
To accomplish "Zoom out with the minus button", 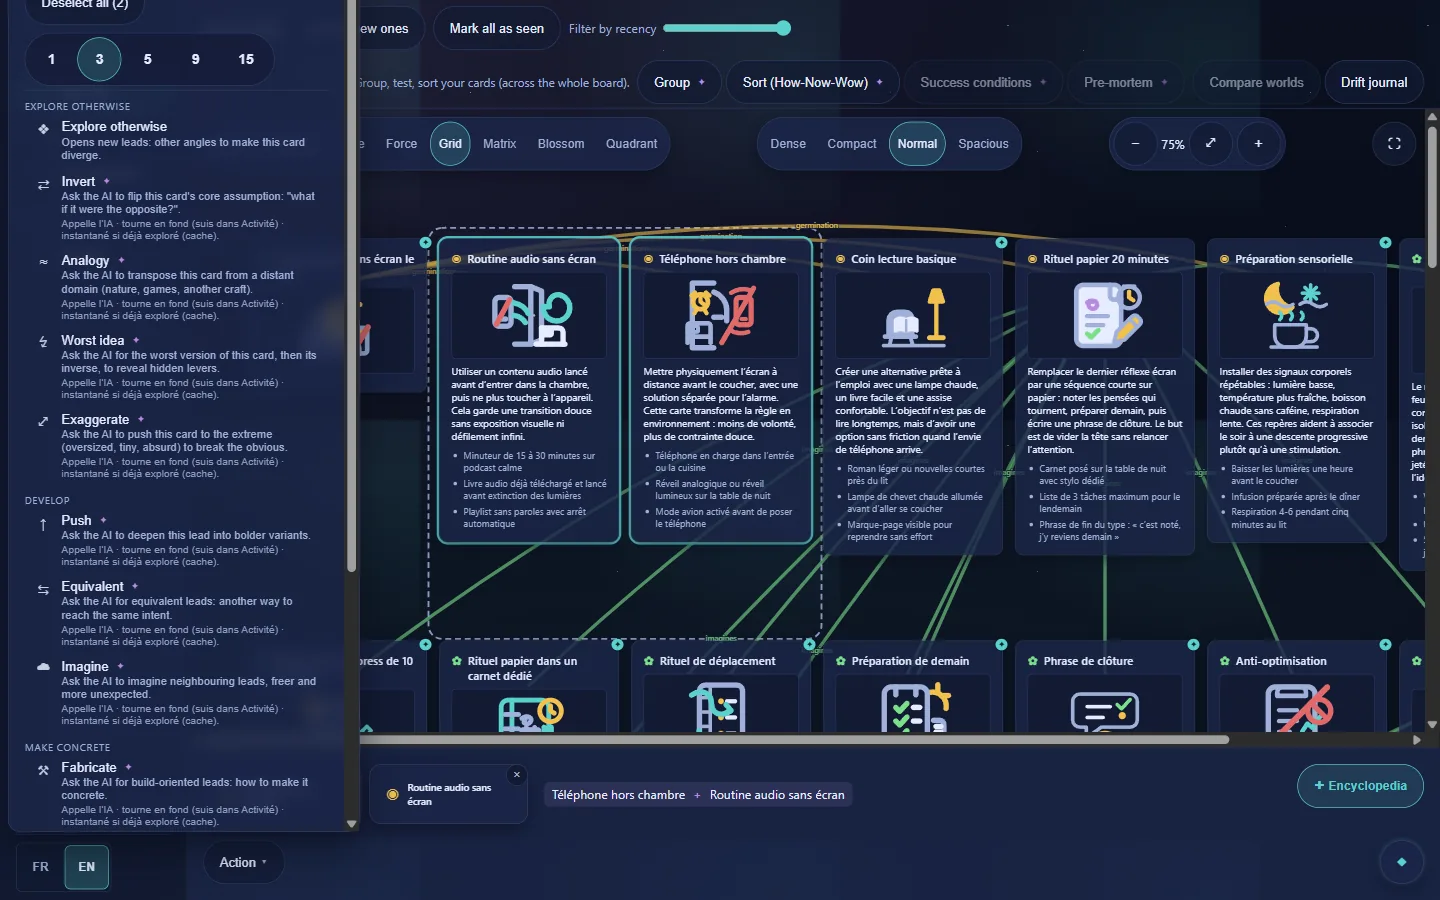I will [1135, 144].
